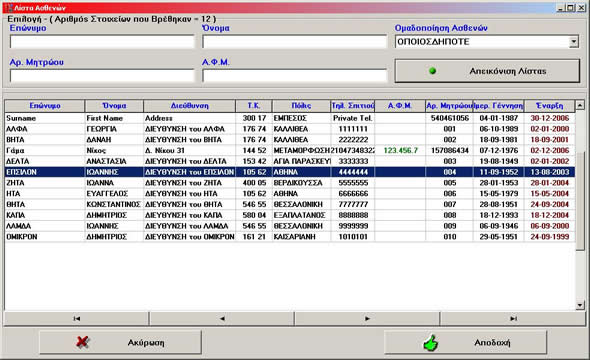Select the Surname sample row
Screen dimensions: 590x360
(290, 118)
